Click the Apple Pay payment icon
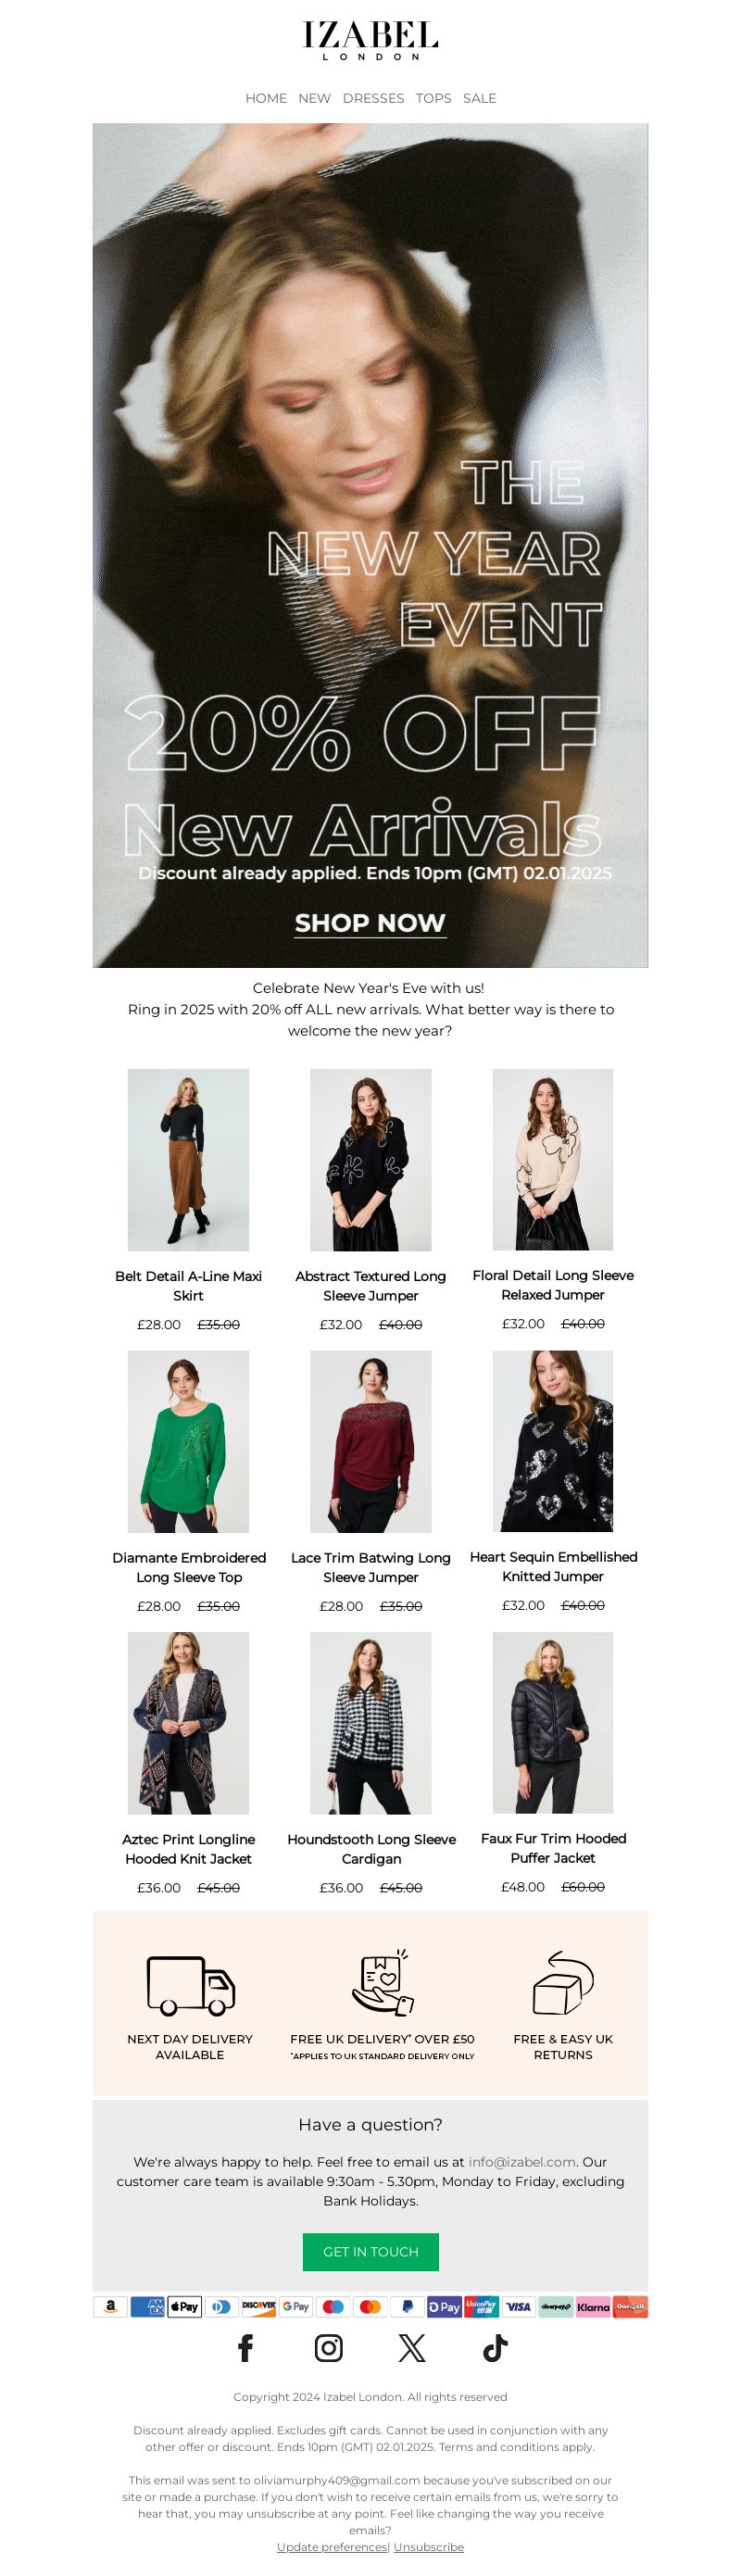Screen dimensions: 741x2576 point(184,2307)
